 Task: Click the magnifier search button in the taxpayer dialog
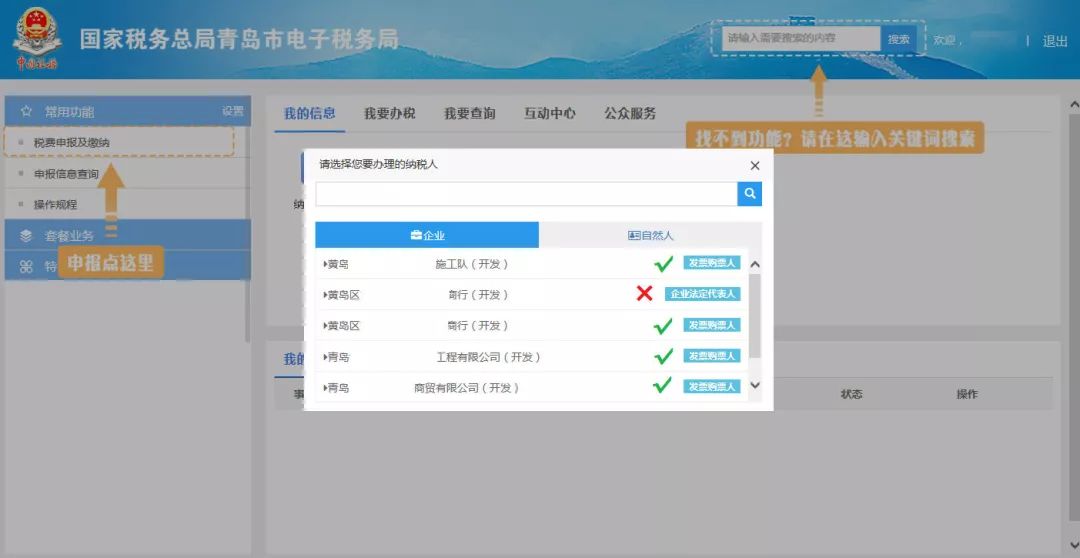tap(749, 194)
